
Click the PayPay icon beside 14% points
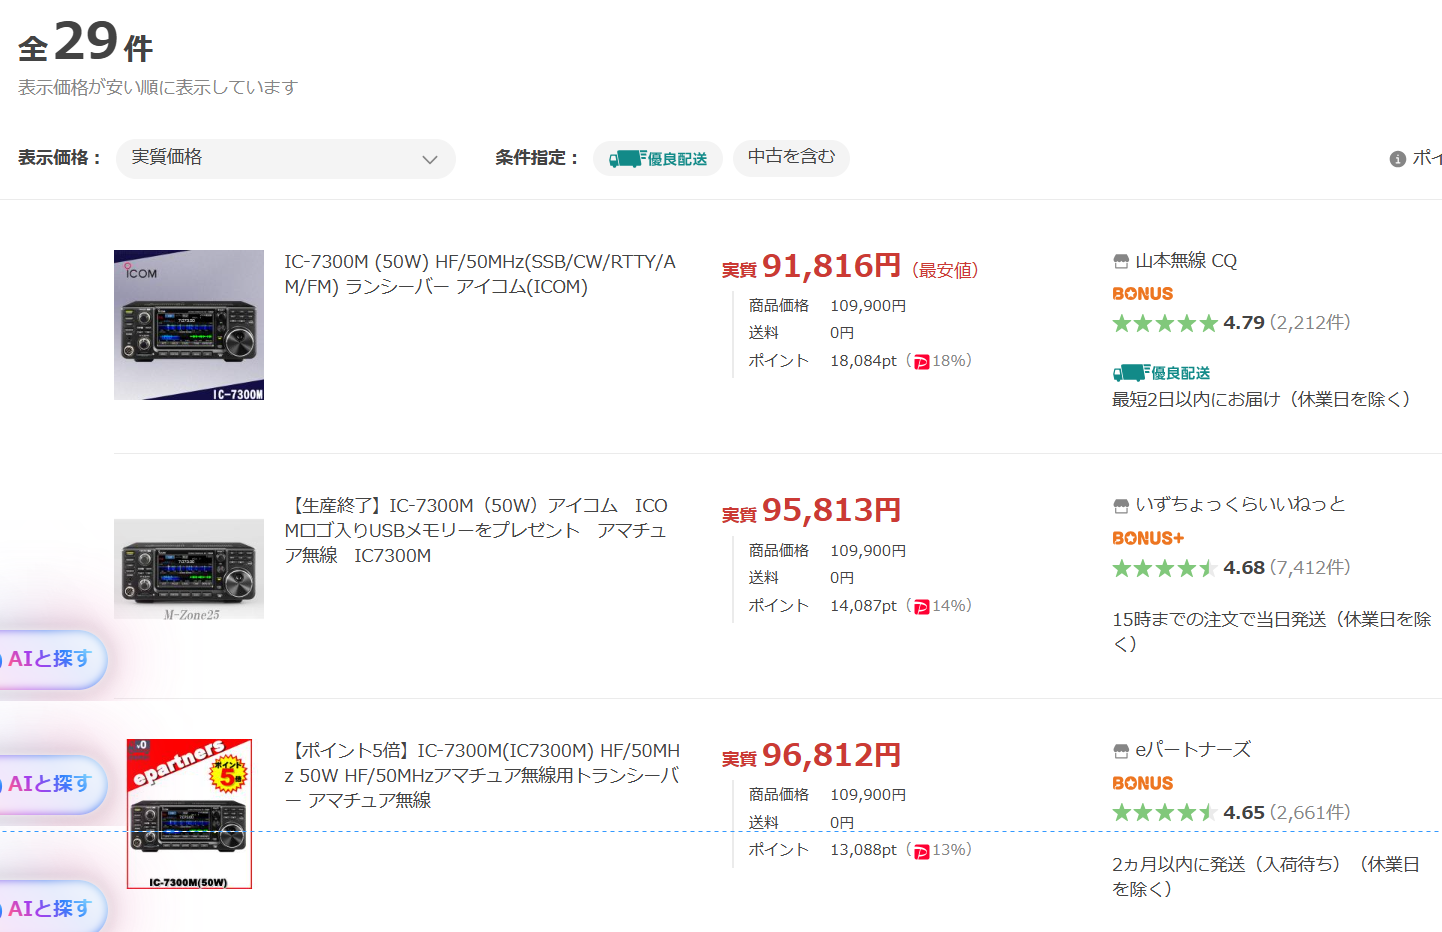coord(921,607)
